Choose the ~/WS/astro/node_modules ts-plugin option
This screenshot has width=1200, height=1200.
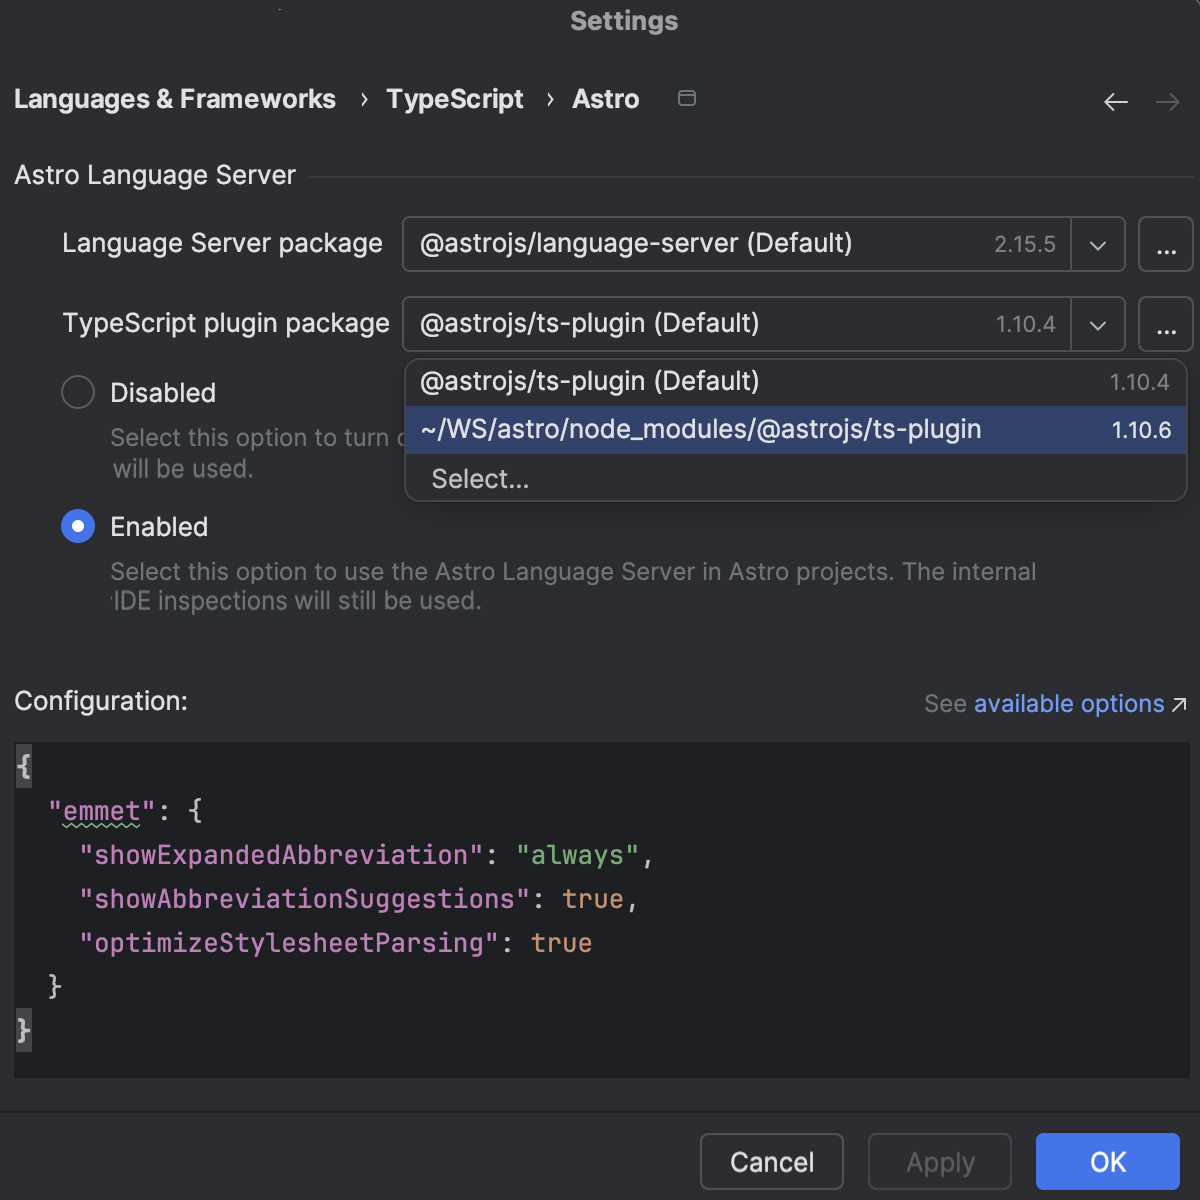click(x=795, y=430)
